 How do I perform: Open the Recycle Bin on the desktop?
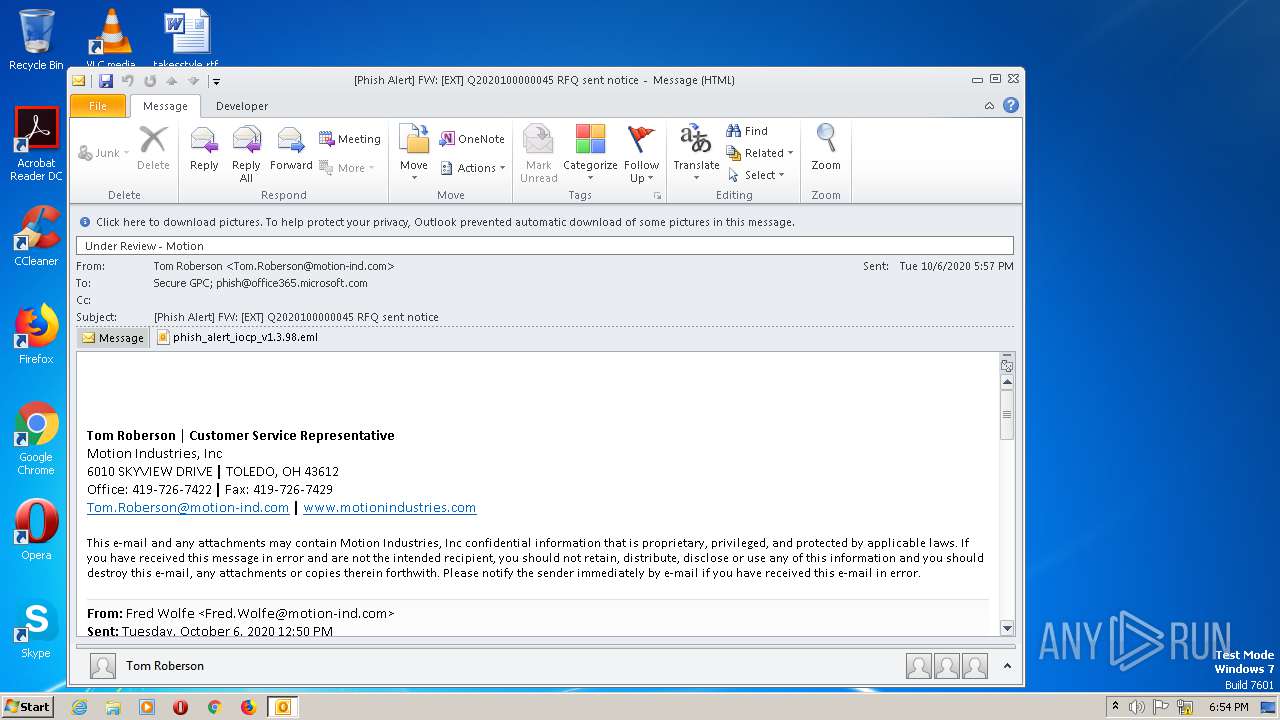(36, 40)
